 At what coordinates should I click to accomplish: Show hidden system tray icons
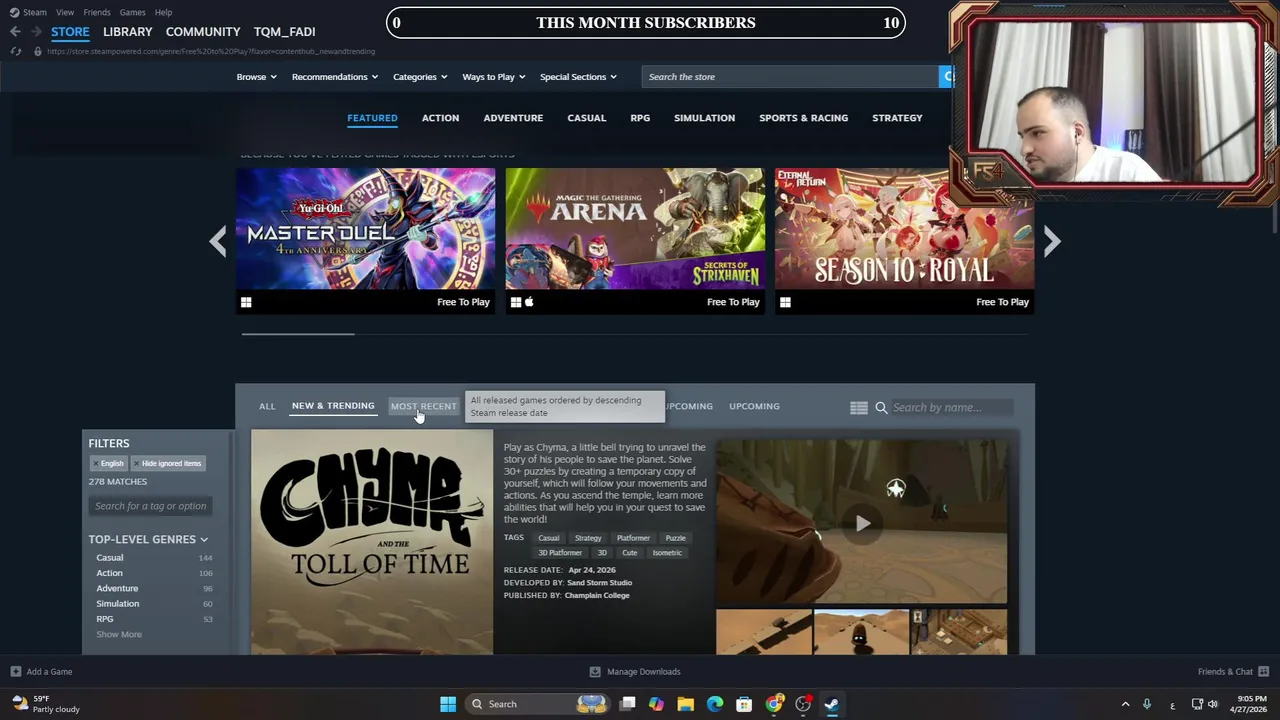(x=1125, y=704)
